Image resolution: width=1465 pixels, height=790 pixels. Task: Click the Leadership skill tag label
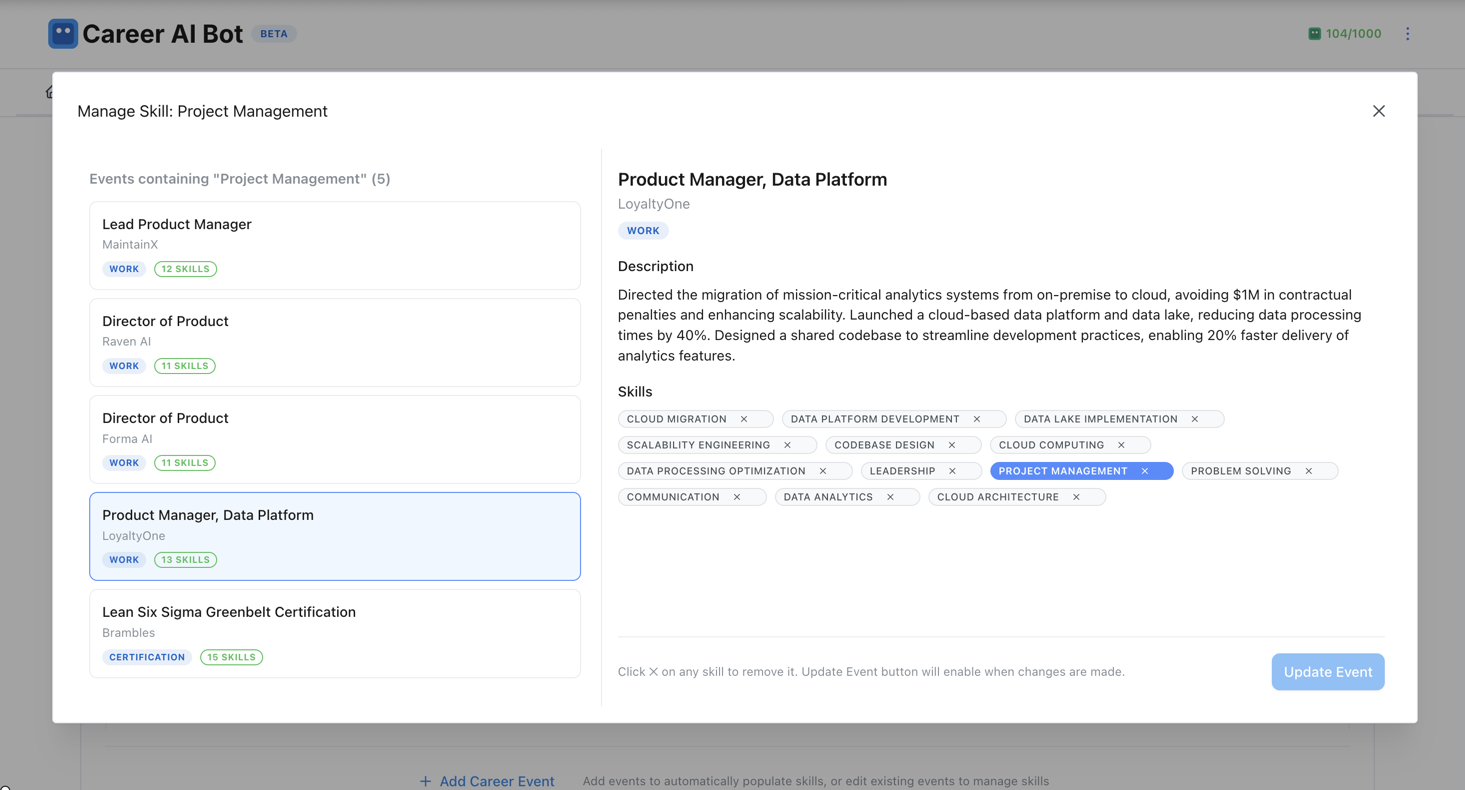coord(902,471)
